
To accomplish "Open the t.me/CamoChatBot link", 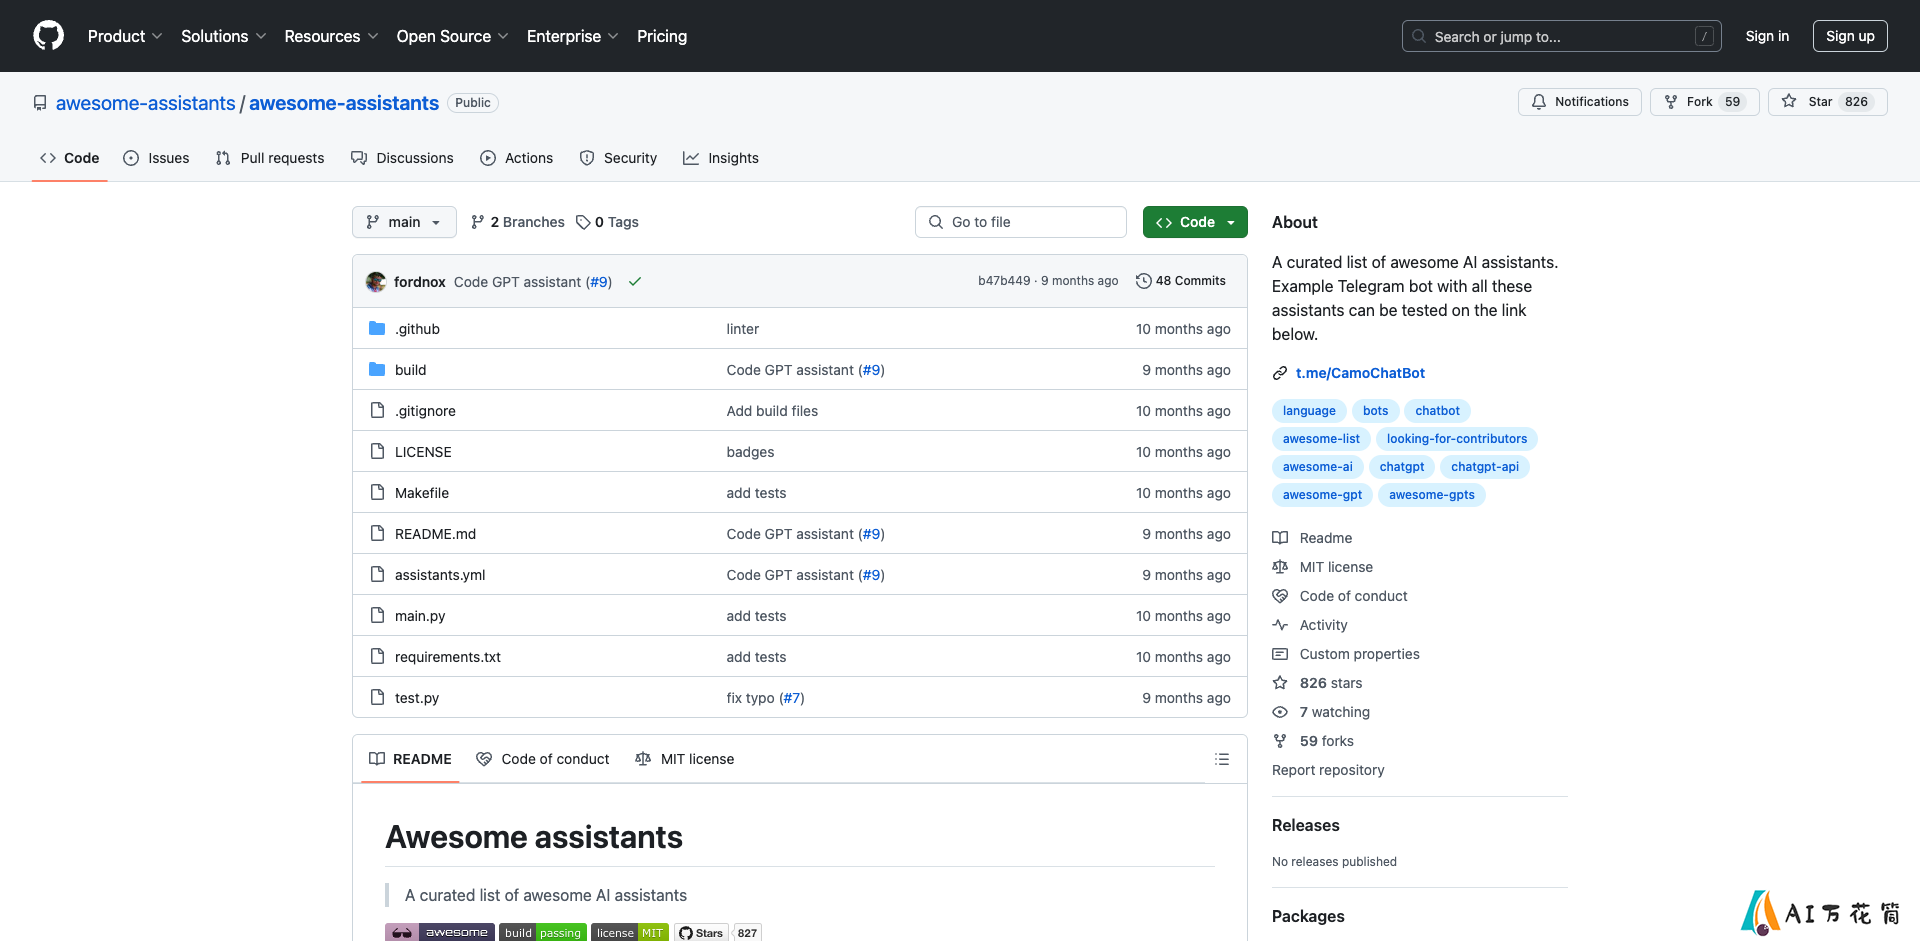I will point(1360,373).
